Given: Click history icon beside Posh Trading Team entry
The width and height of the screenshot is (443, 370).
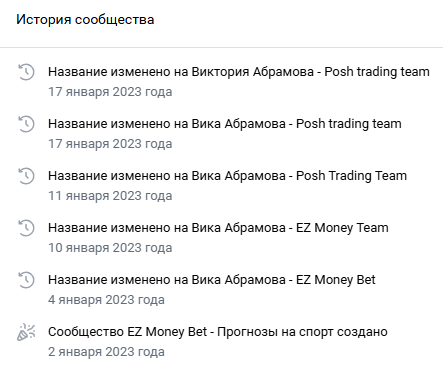Looking at the screenshot, I should pyautogui.click(x=26, y=176).
